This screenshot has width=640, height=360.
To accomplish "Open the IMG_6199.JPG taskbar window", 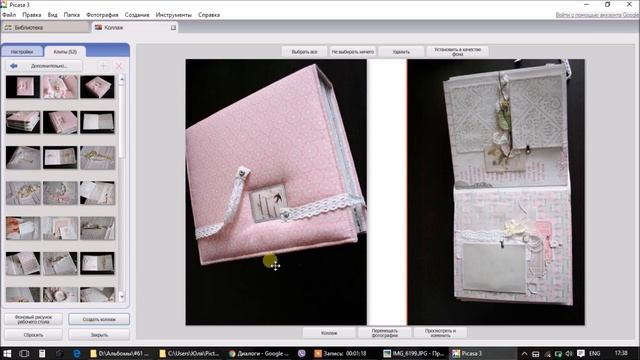I will (414, 353).
